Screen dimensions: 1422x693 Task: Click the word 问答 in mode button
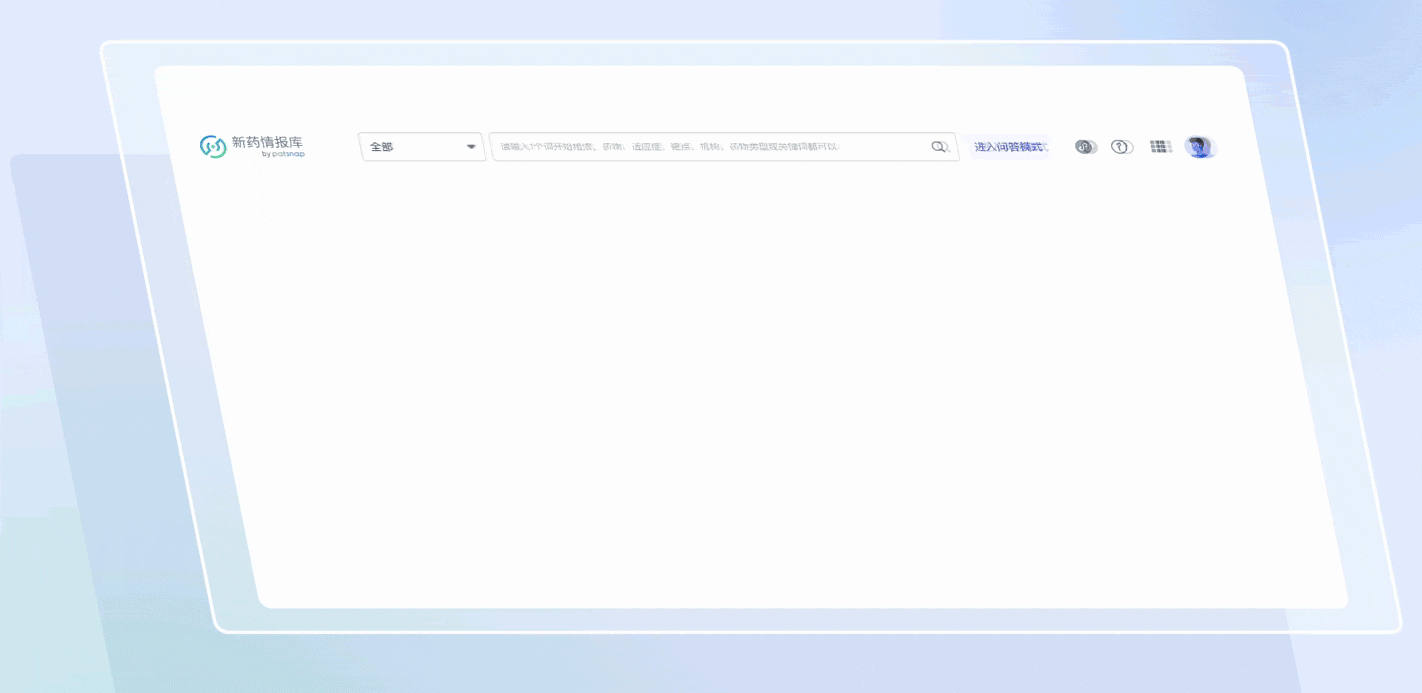coord(1009,147)
